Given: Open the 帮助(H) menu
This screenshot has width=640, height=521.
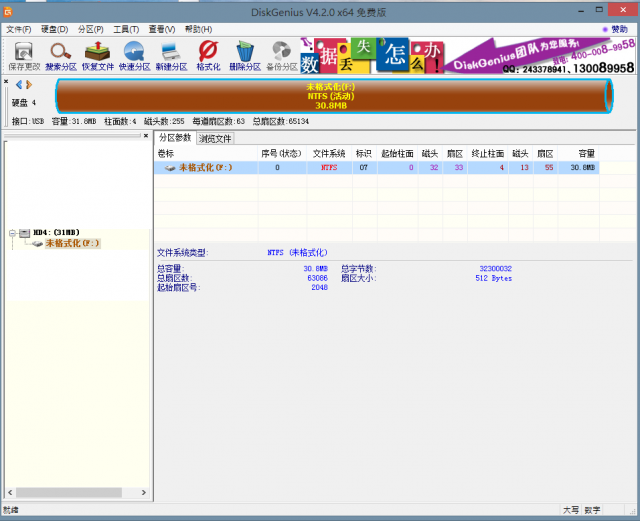Looking at the screenshot, I should point(198,29).
